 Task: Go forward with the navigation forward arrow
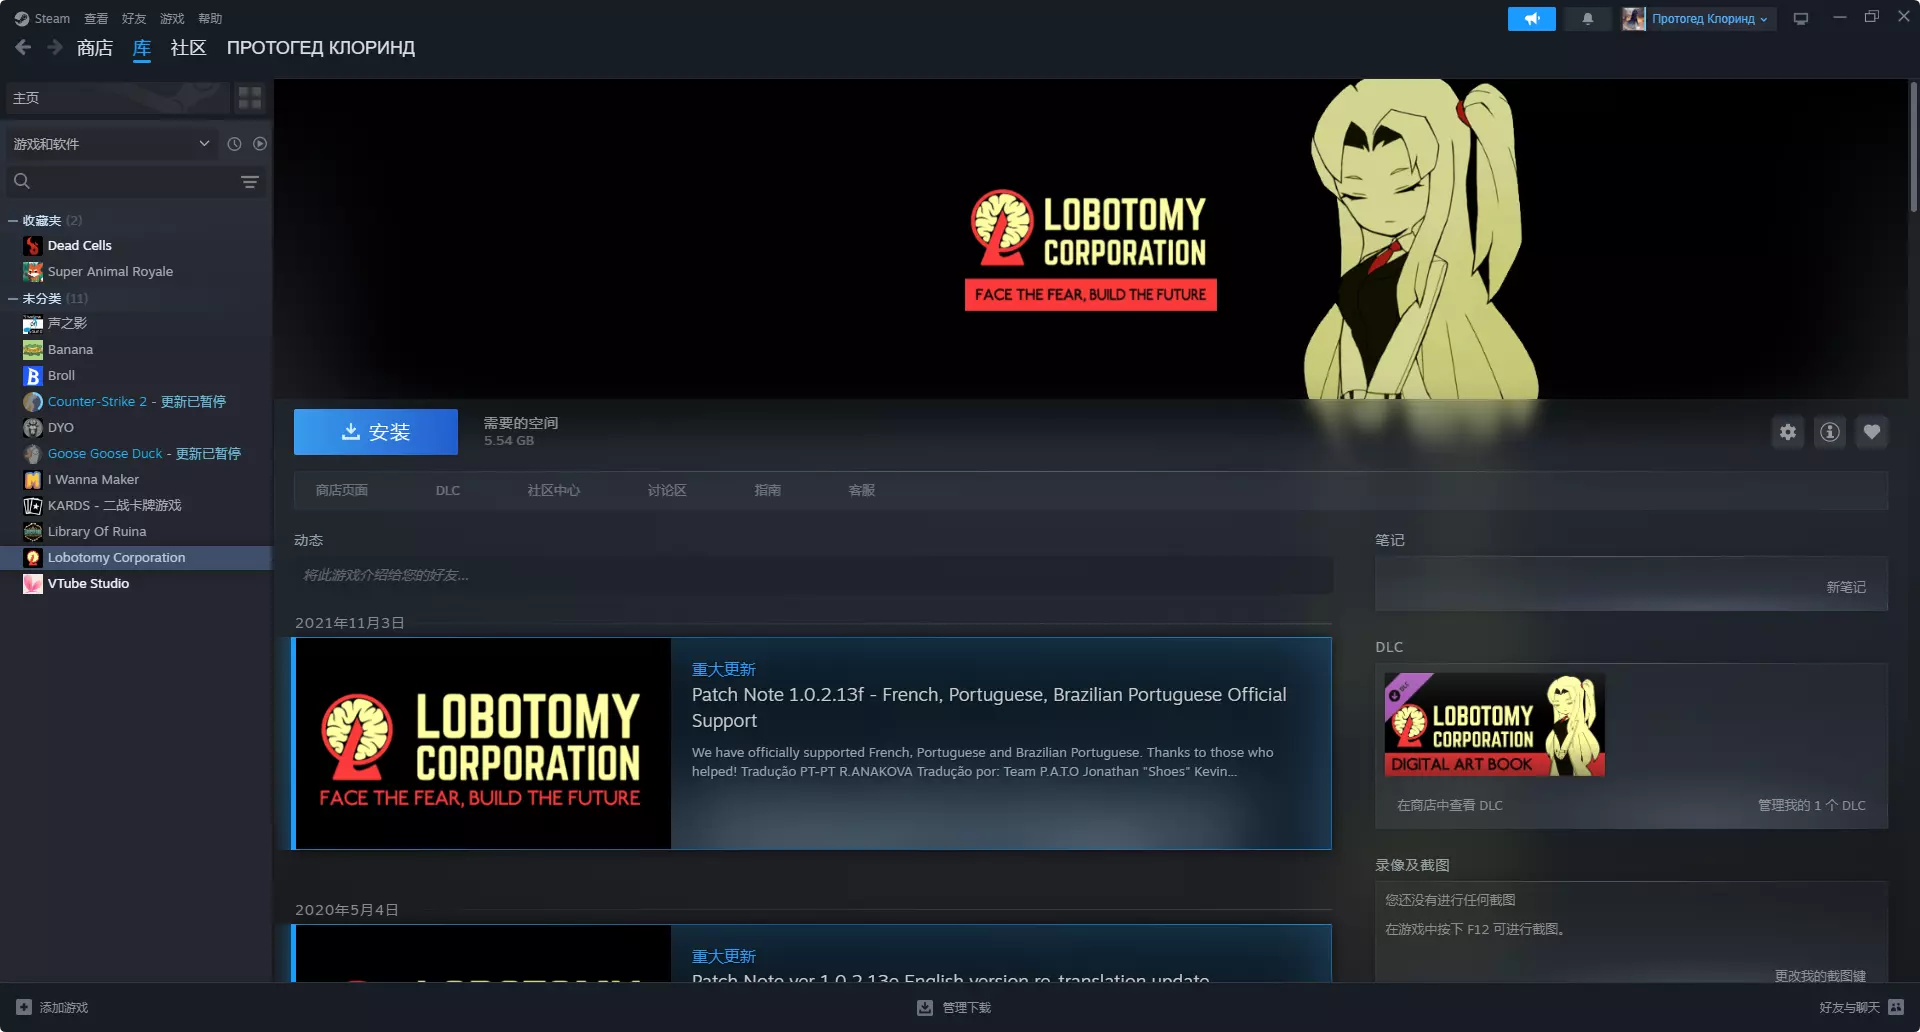point(55,47)
